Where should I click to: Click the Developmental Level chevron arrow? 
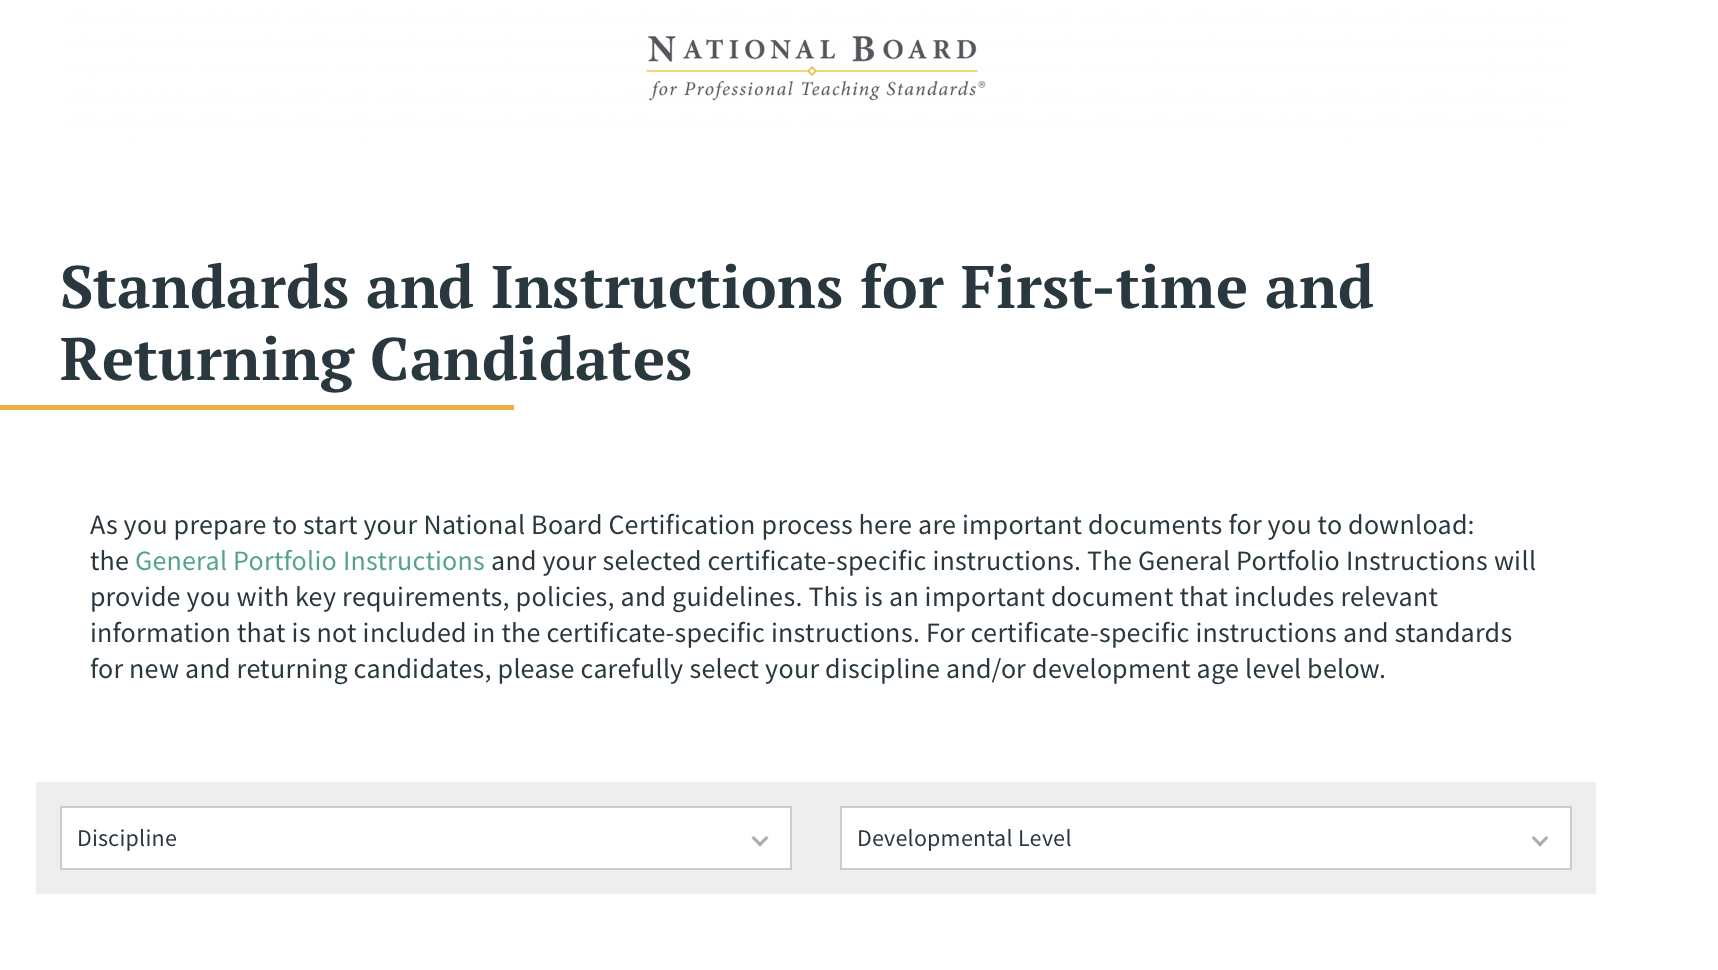coord(1540,841)
